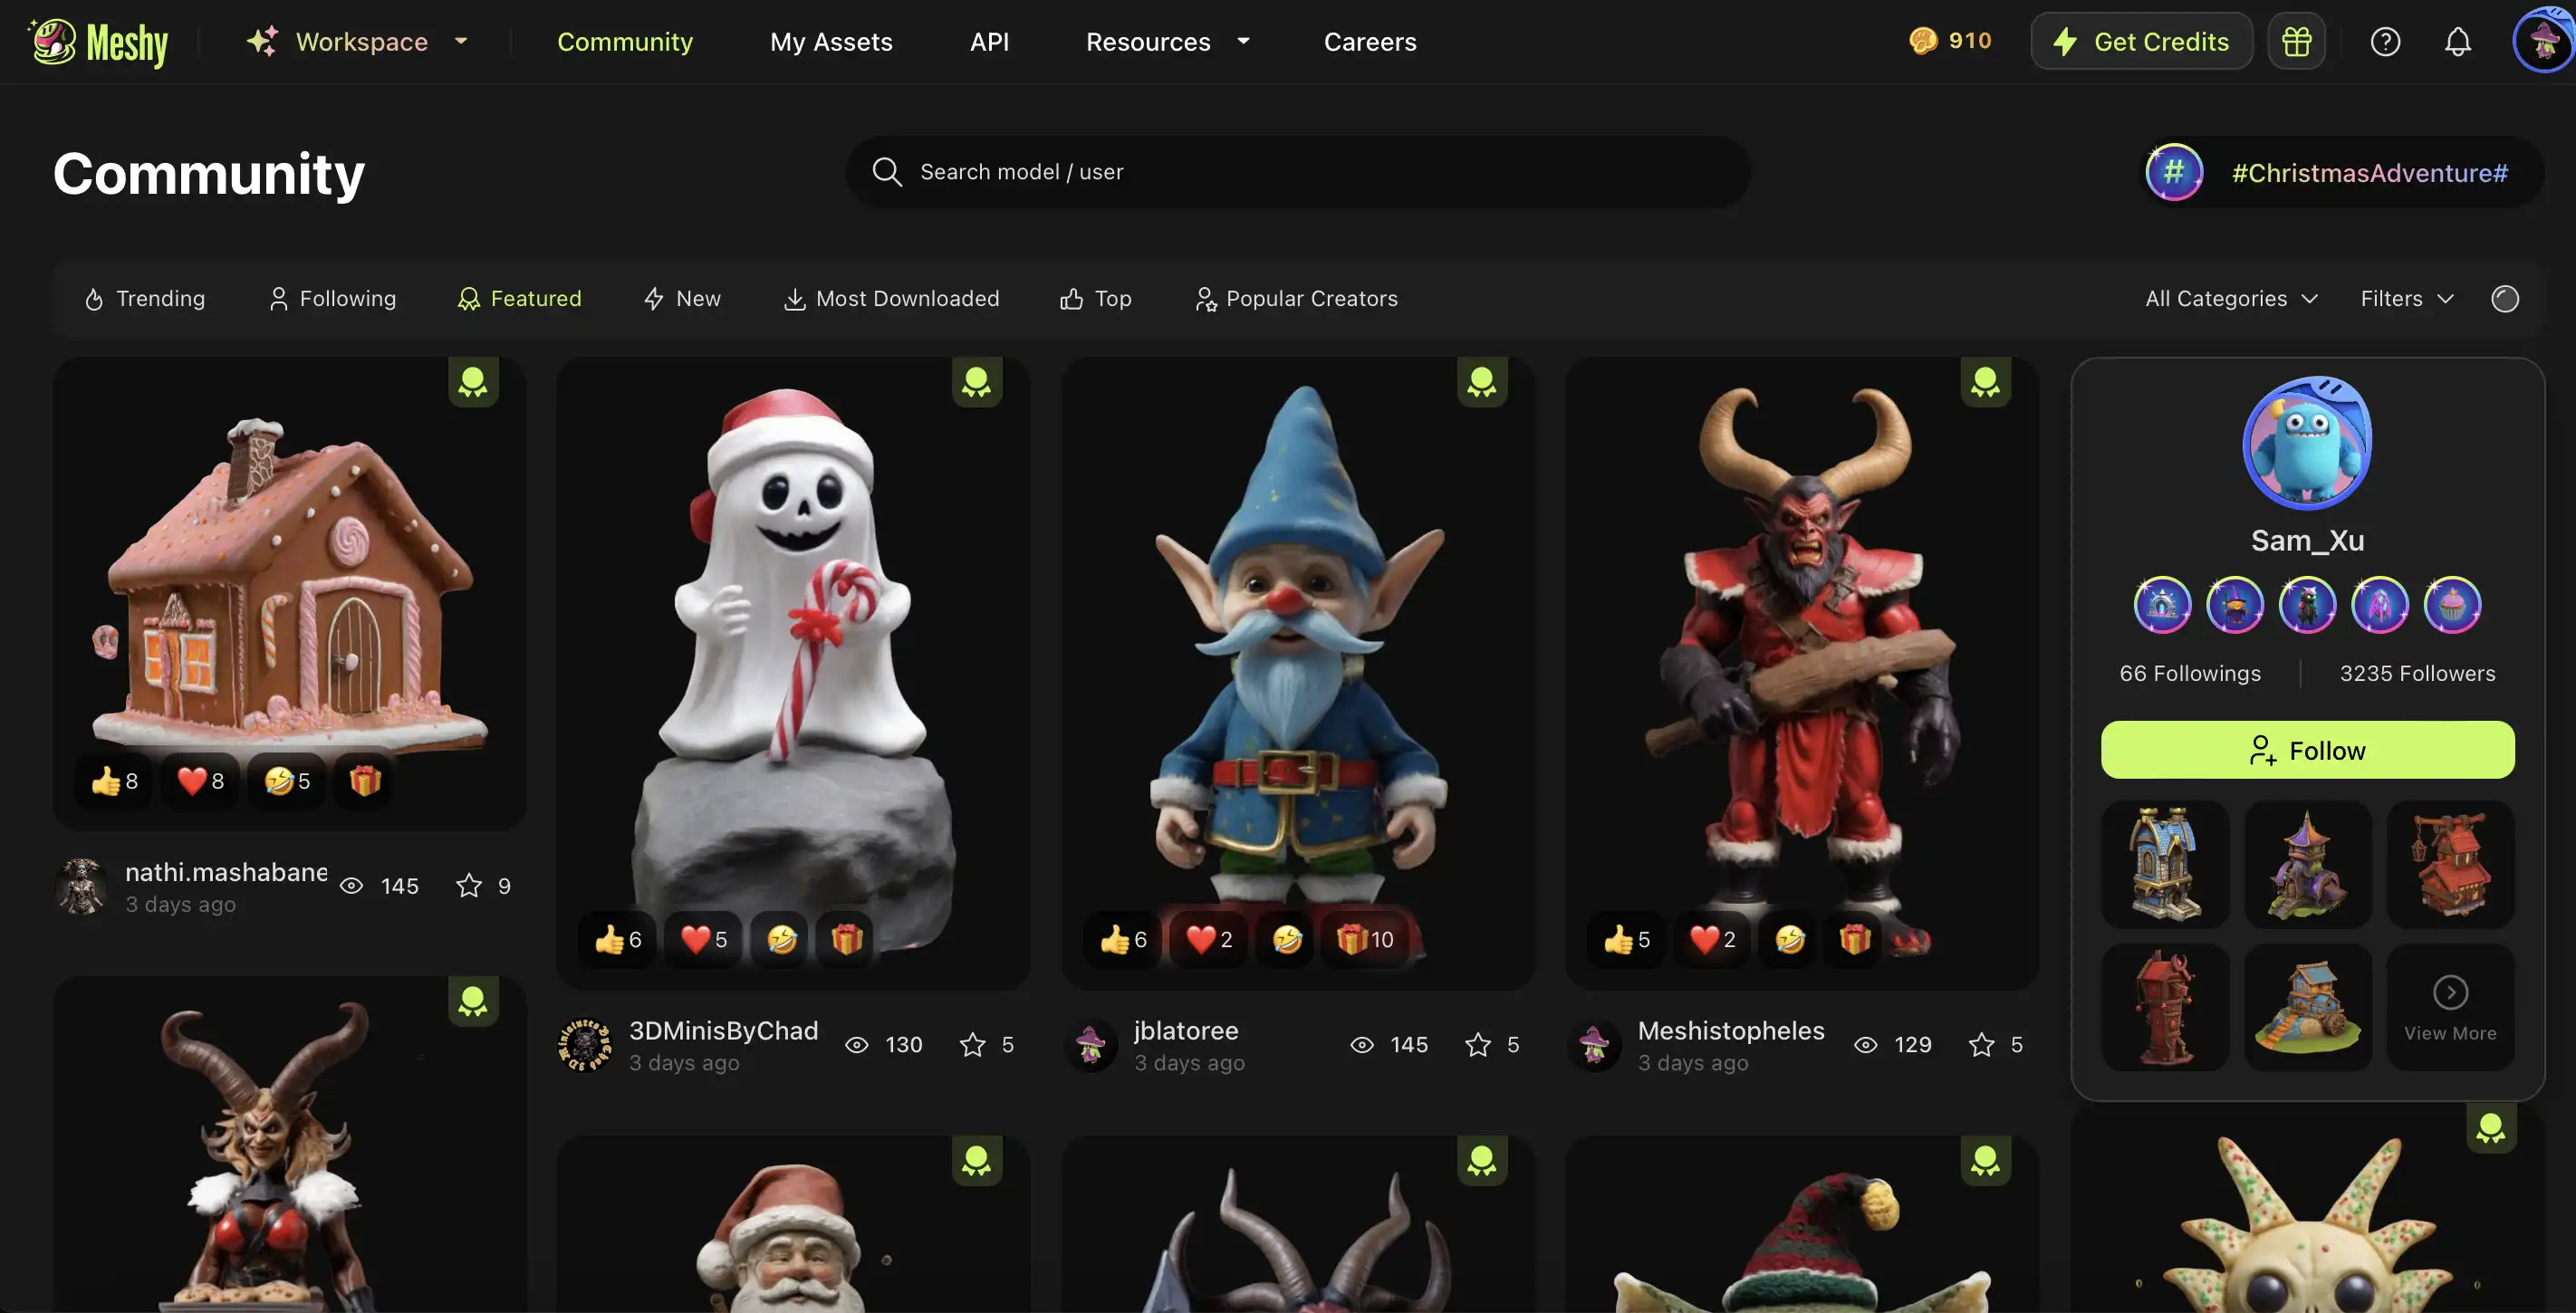
Task: View the Popular Creators tab
Action: coord(1296,299)
